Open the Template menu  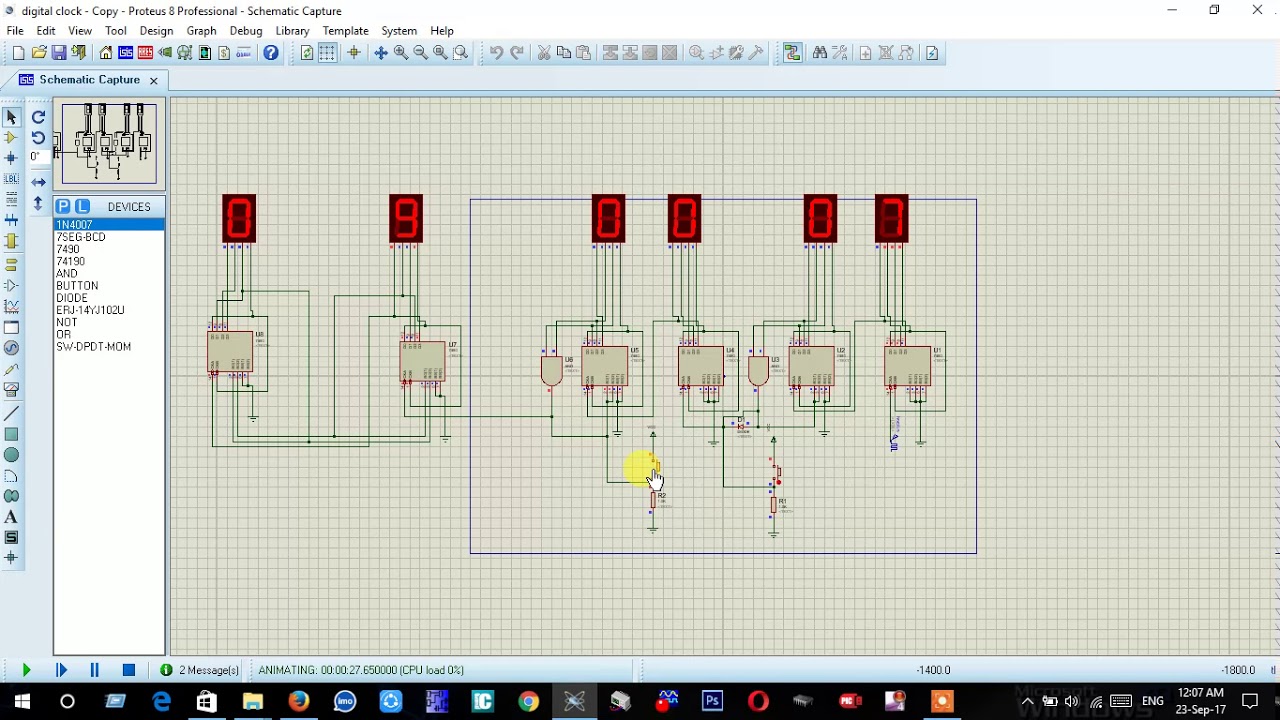345,31
